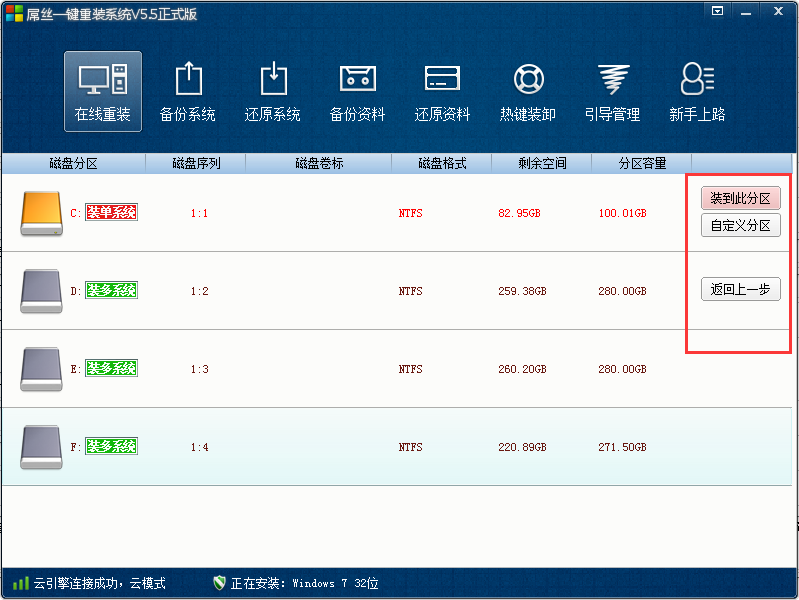Select the D: drive partition row icon

41,291
